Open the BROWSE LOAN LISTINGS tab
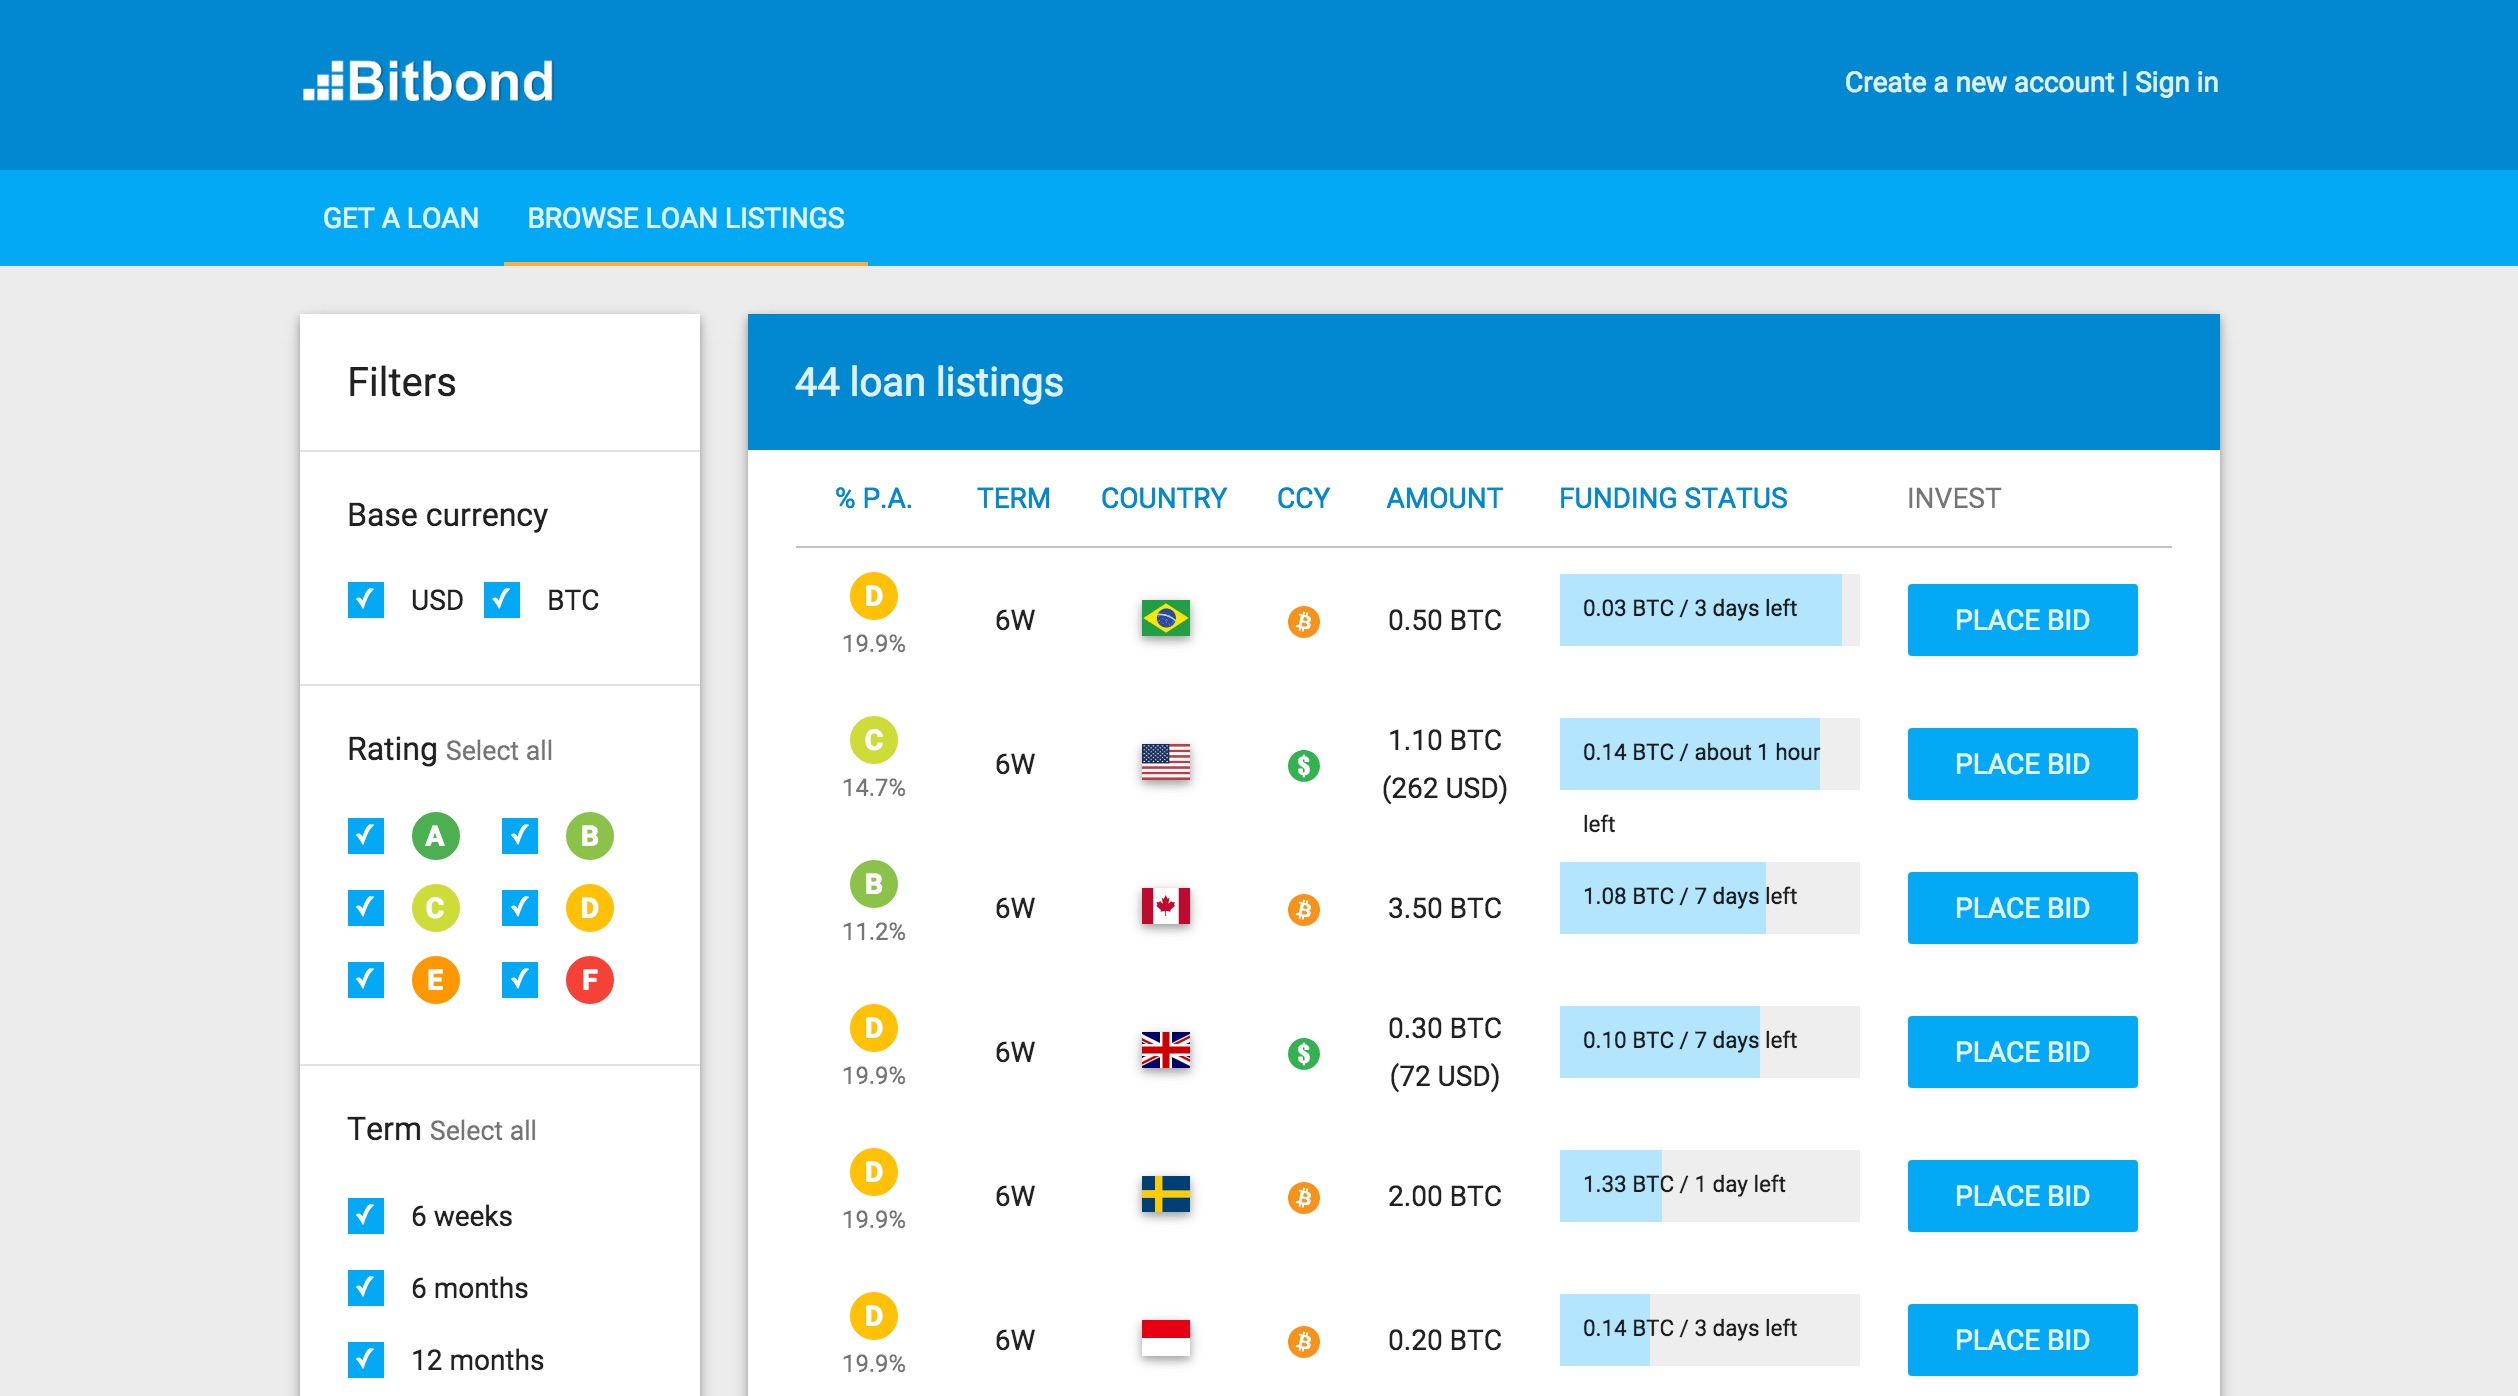This screenshot has width=2518, height=1396. [x=684, y=218]
